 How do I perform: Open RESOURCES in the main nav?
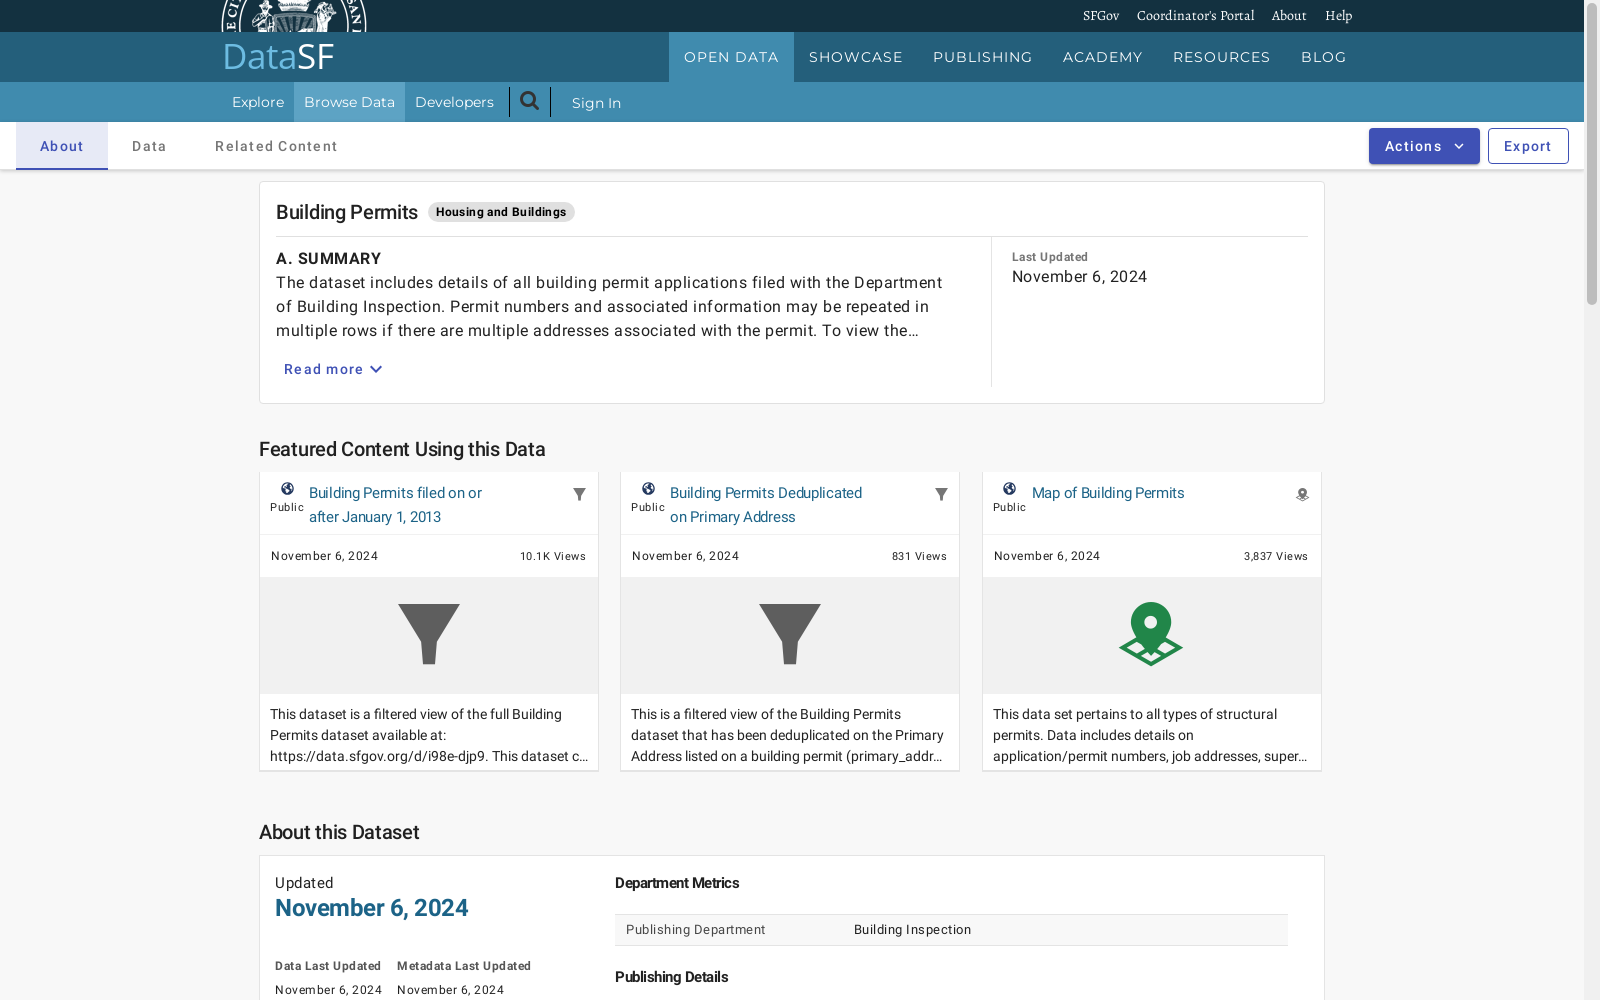(1222, 57)
